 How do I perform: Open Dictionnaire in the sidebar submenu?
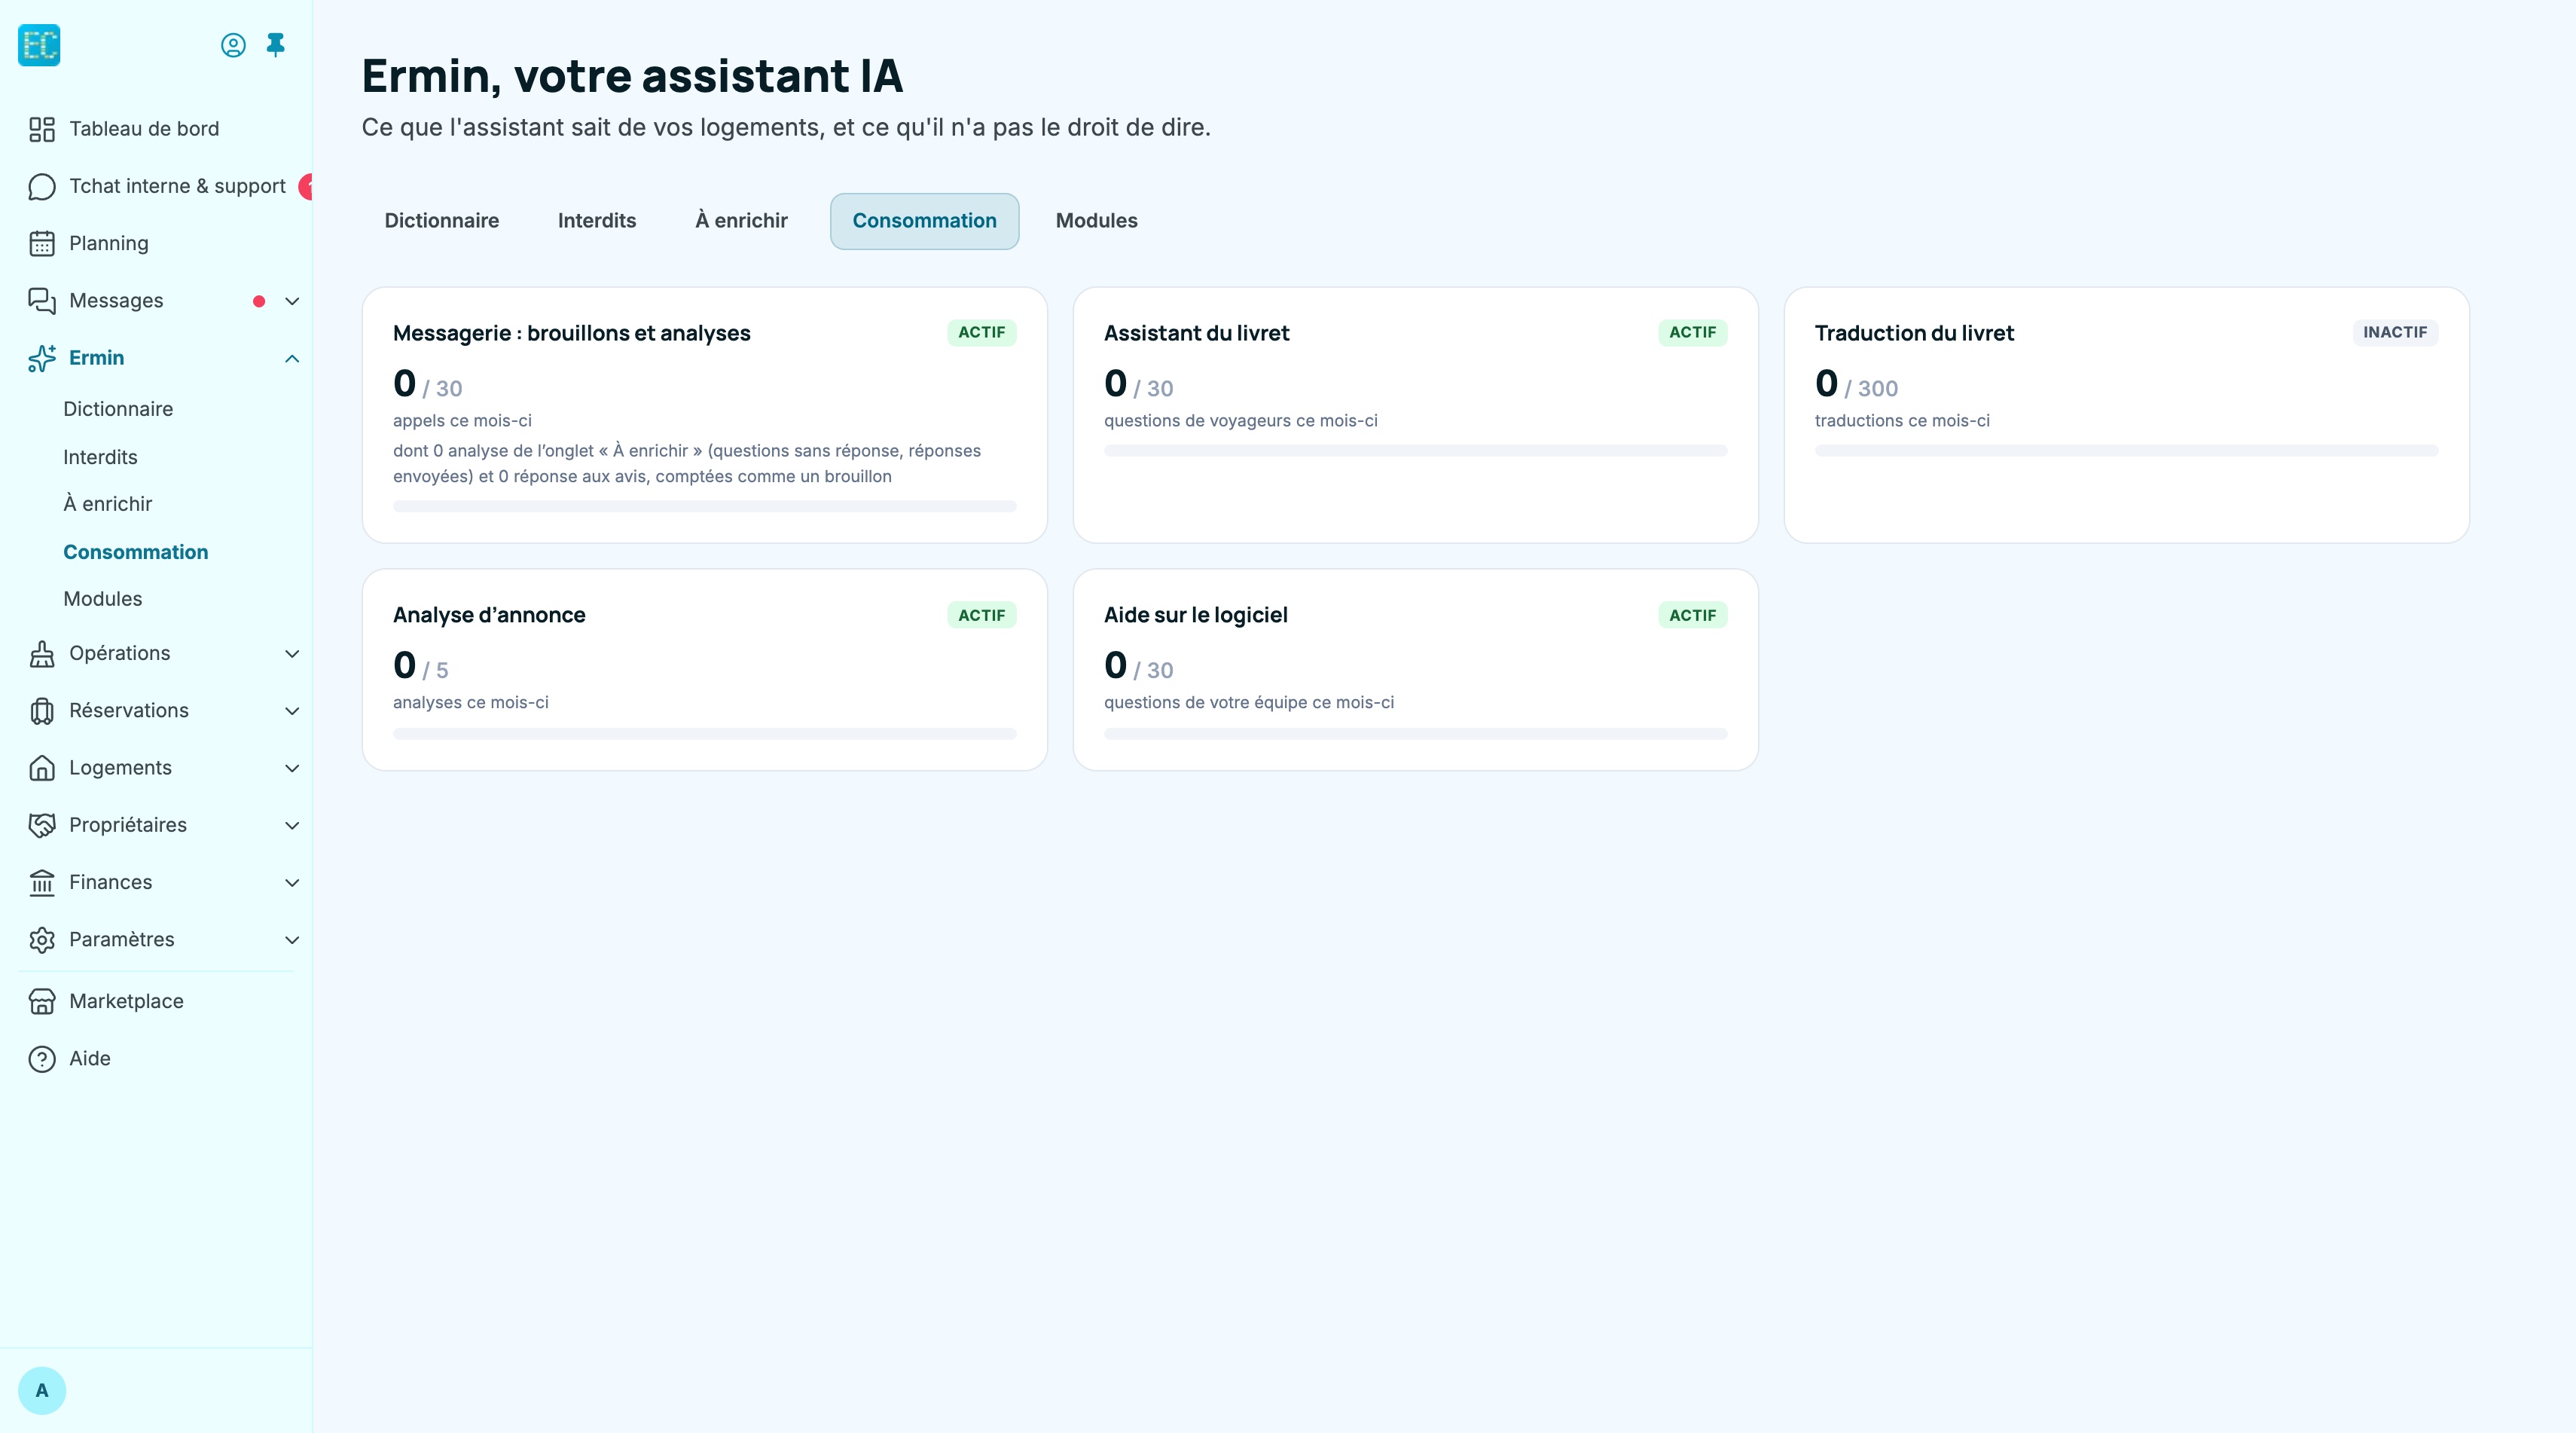pyautogui.click(x=118, y=409)
